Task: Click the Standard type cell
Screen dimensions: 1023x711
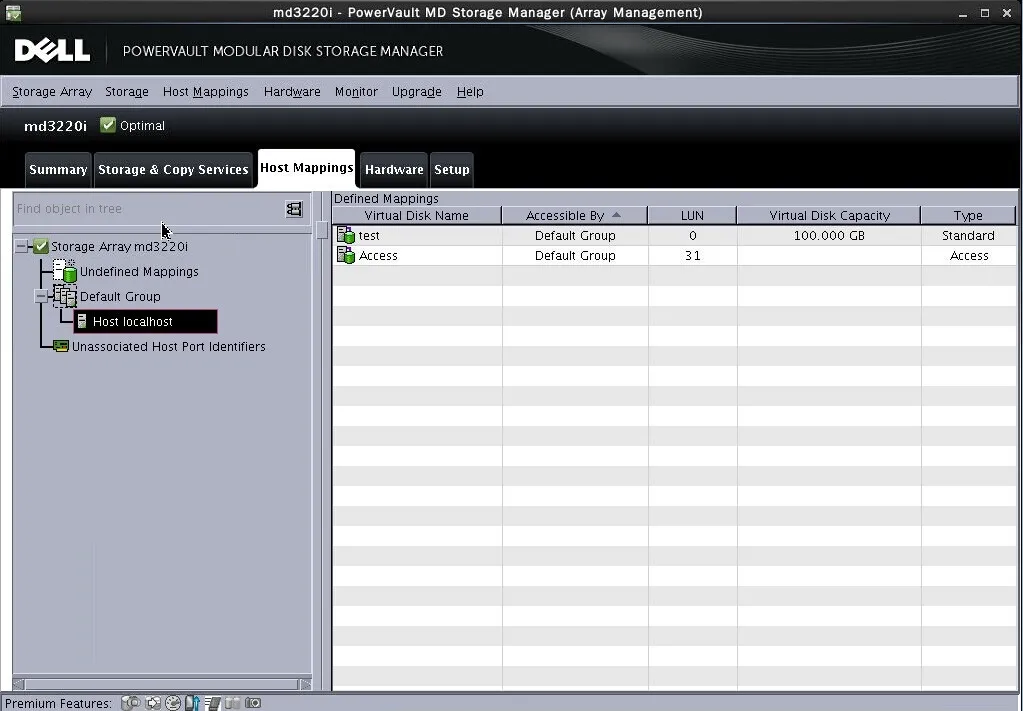Action: [x=968, y=235]
